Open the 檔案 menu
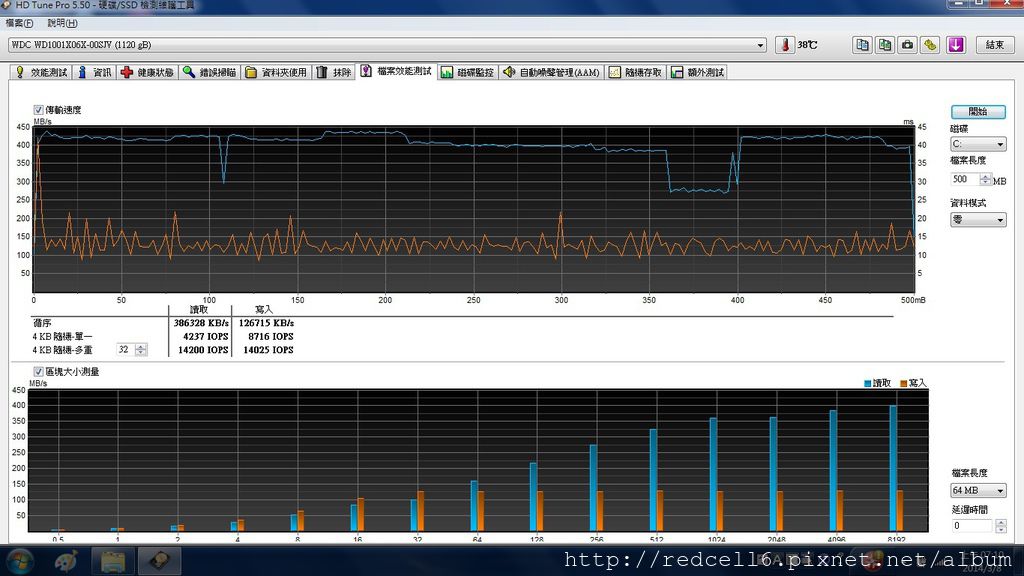 [x=19, y=23]
